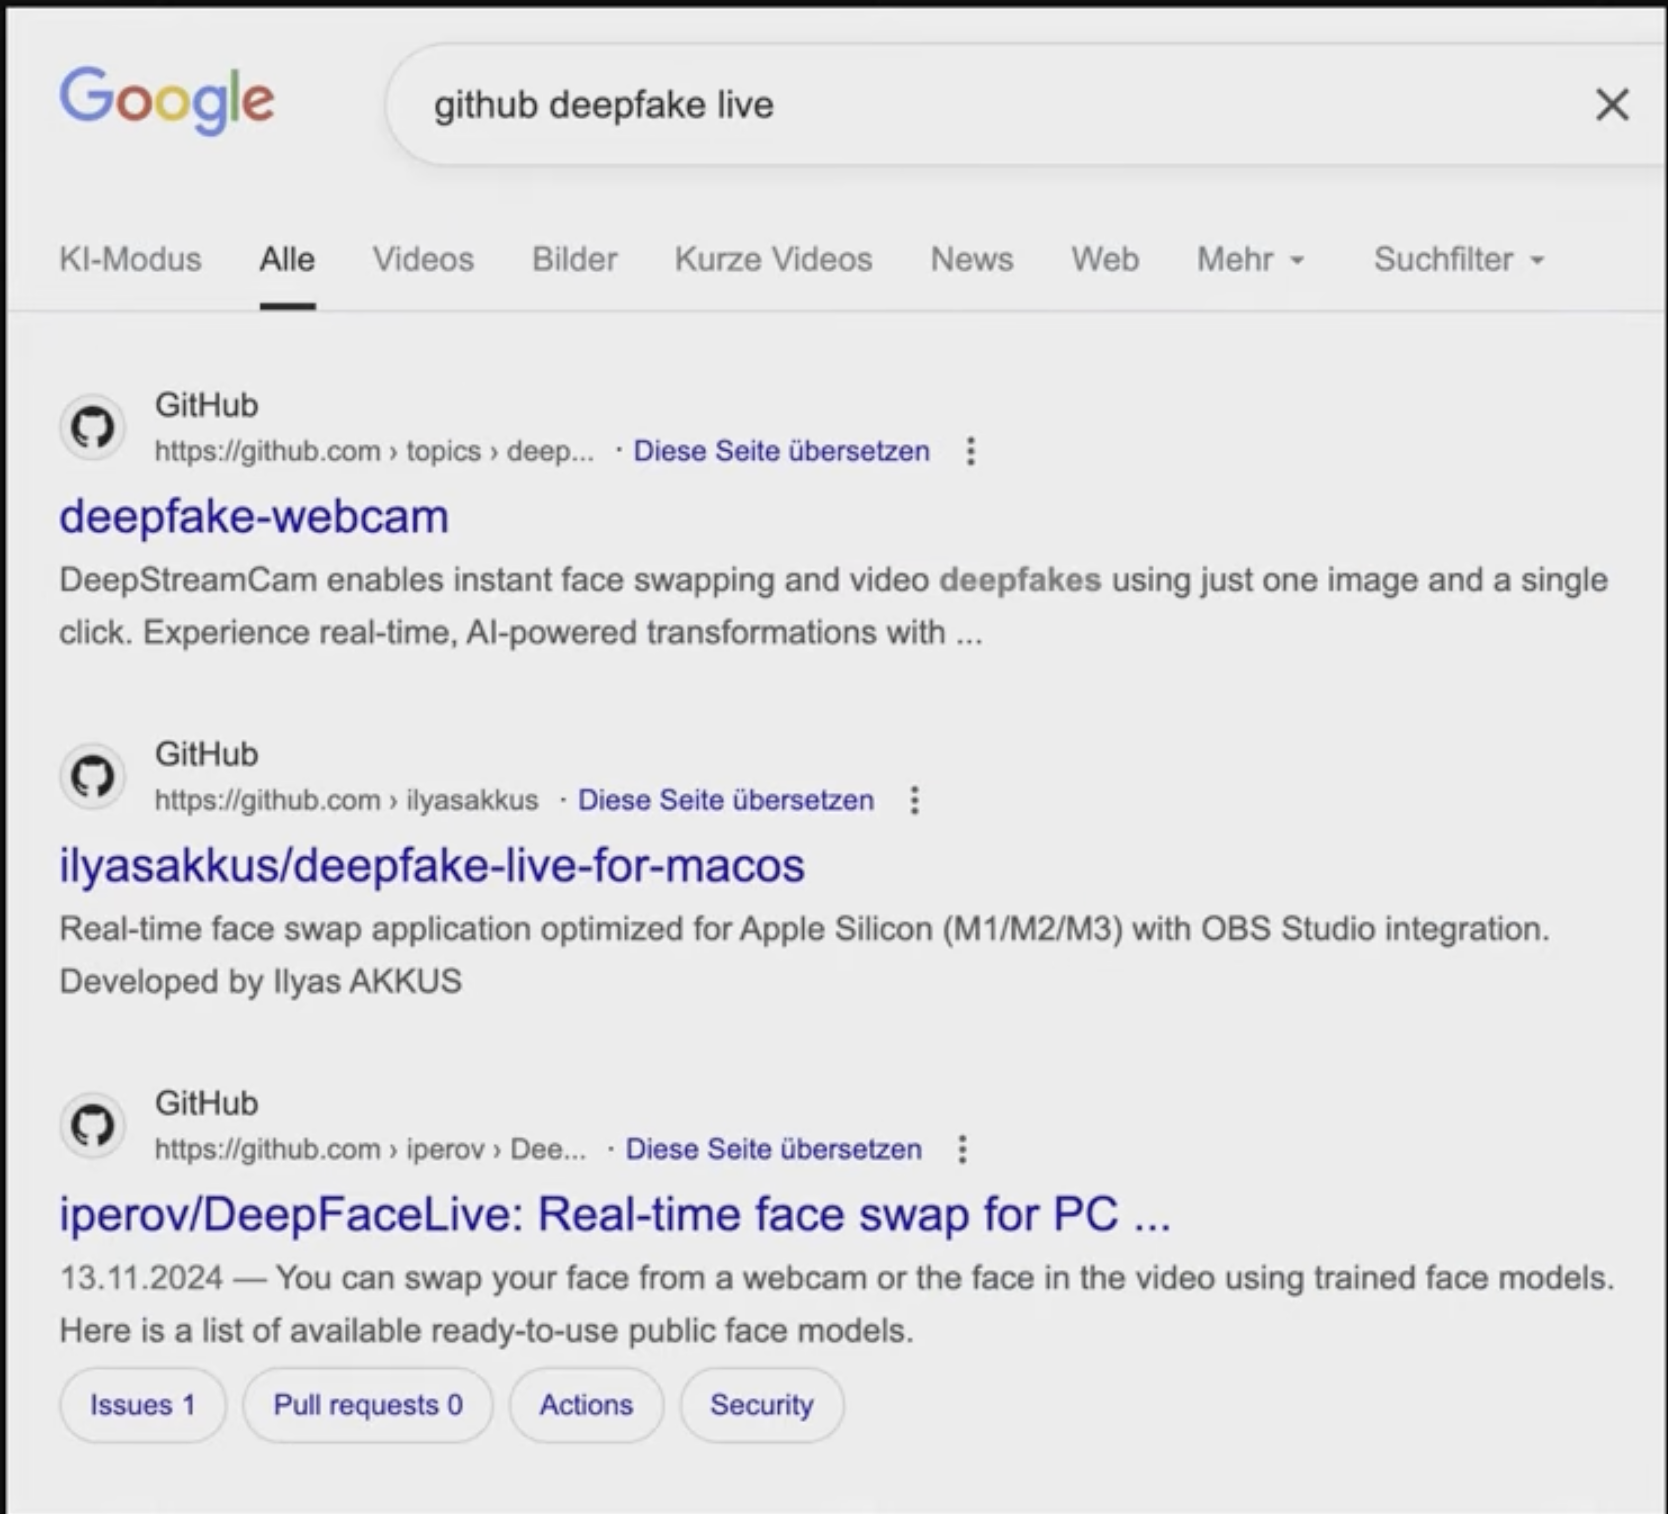Open iperov/DeepFaceLive result title
1668x1514 pixels.
click(x=613, y=1215)
